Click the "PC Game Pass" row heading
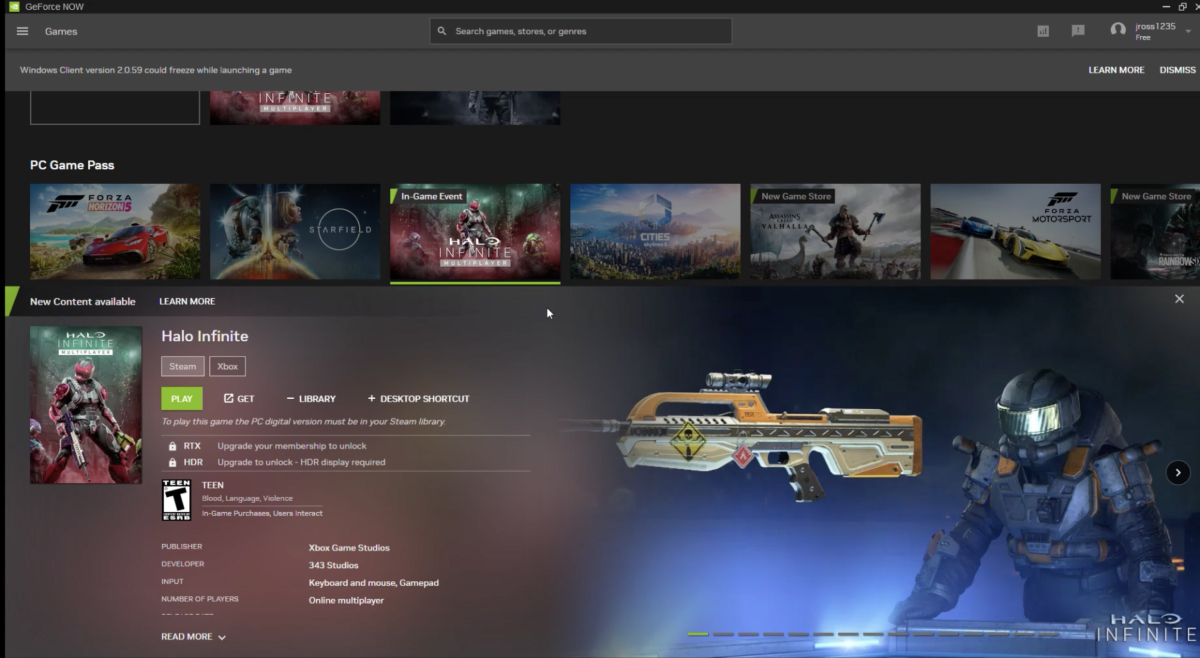 tap(72, 165)
